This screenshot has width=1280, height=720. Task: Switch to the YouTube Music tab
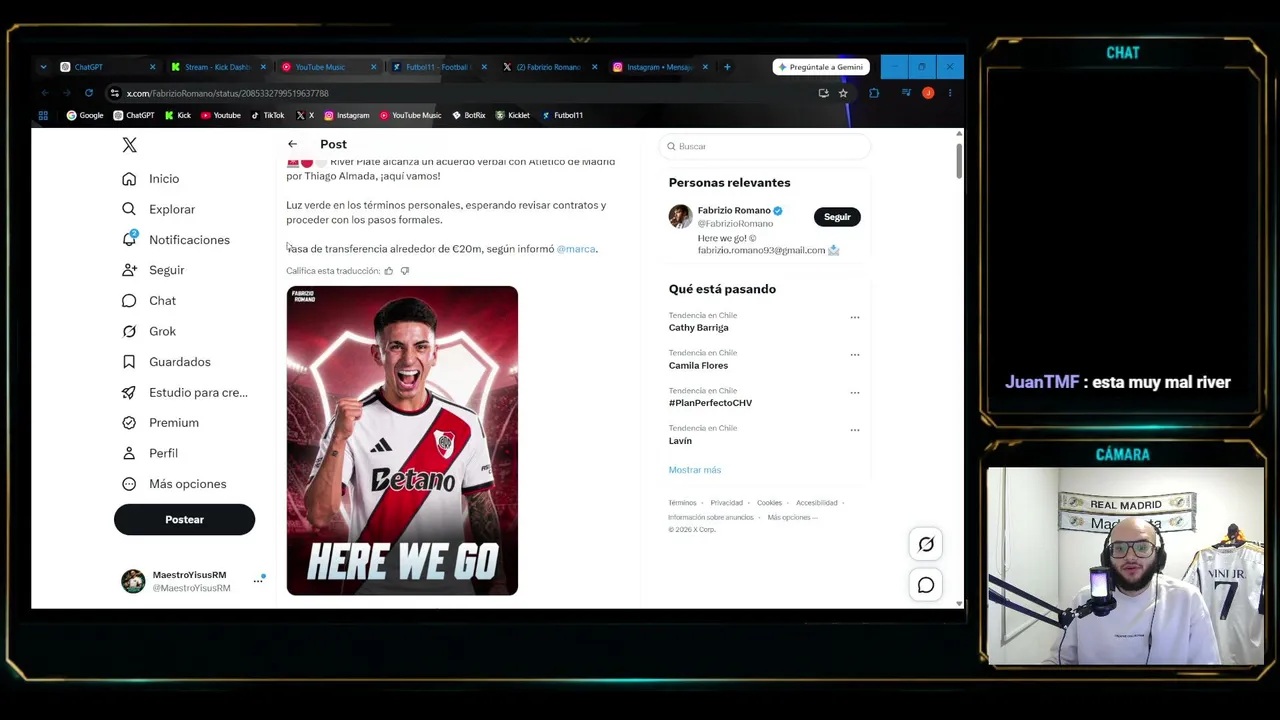(328, 67)
